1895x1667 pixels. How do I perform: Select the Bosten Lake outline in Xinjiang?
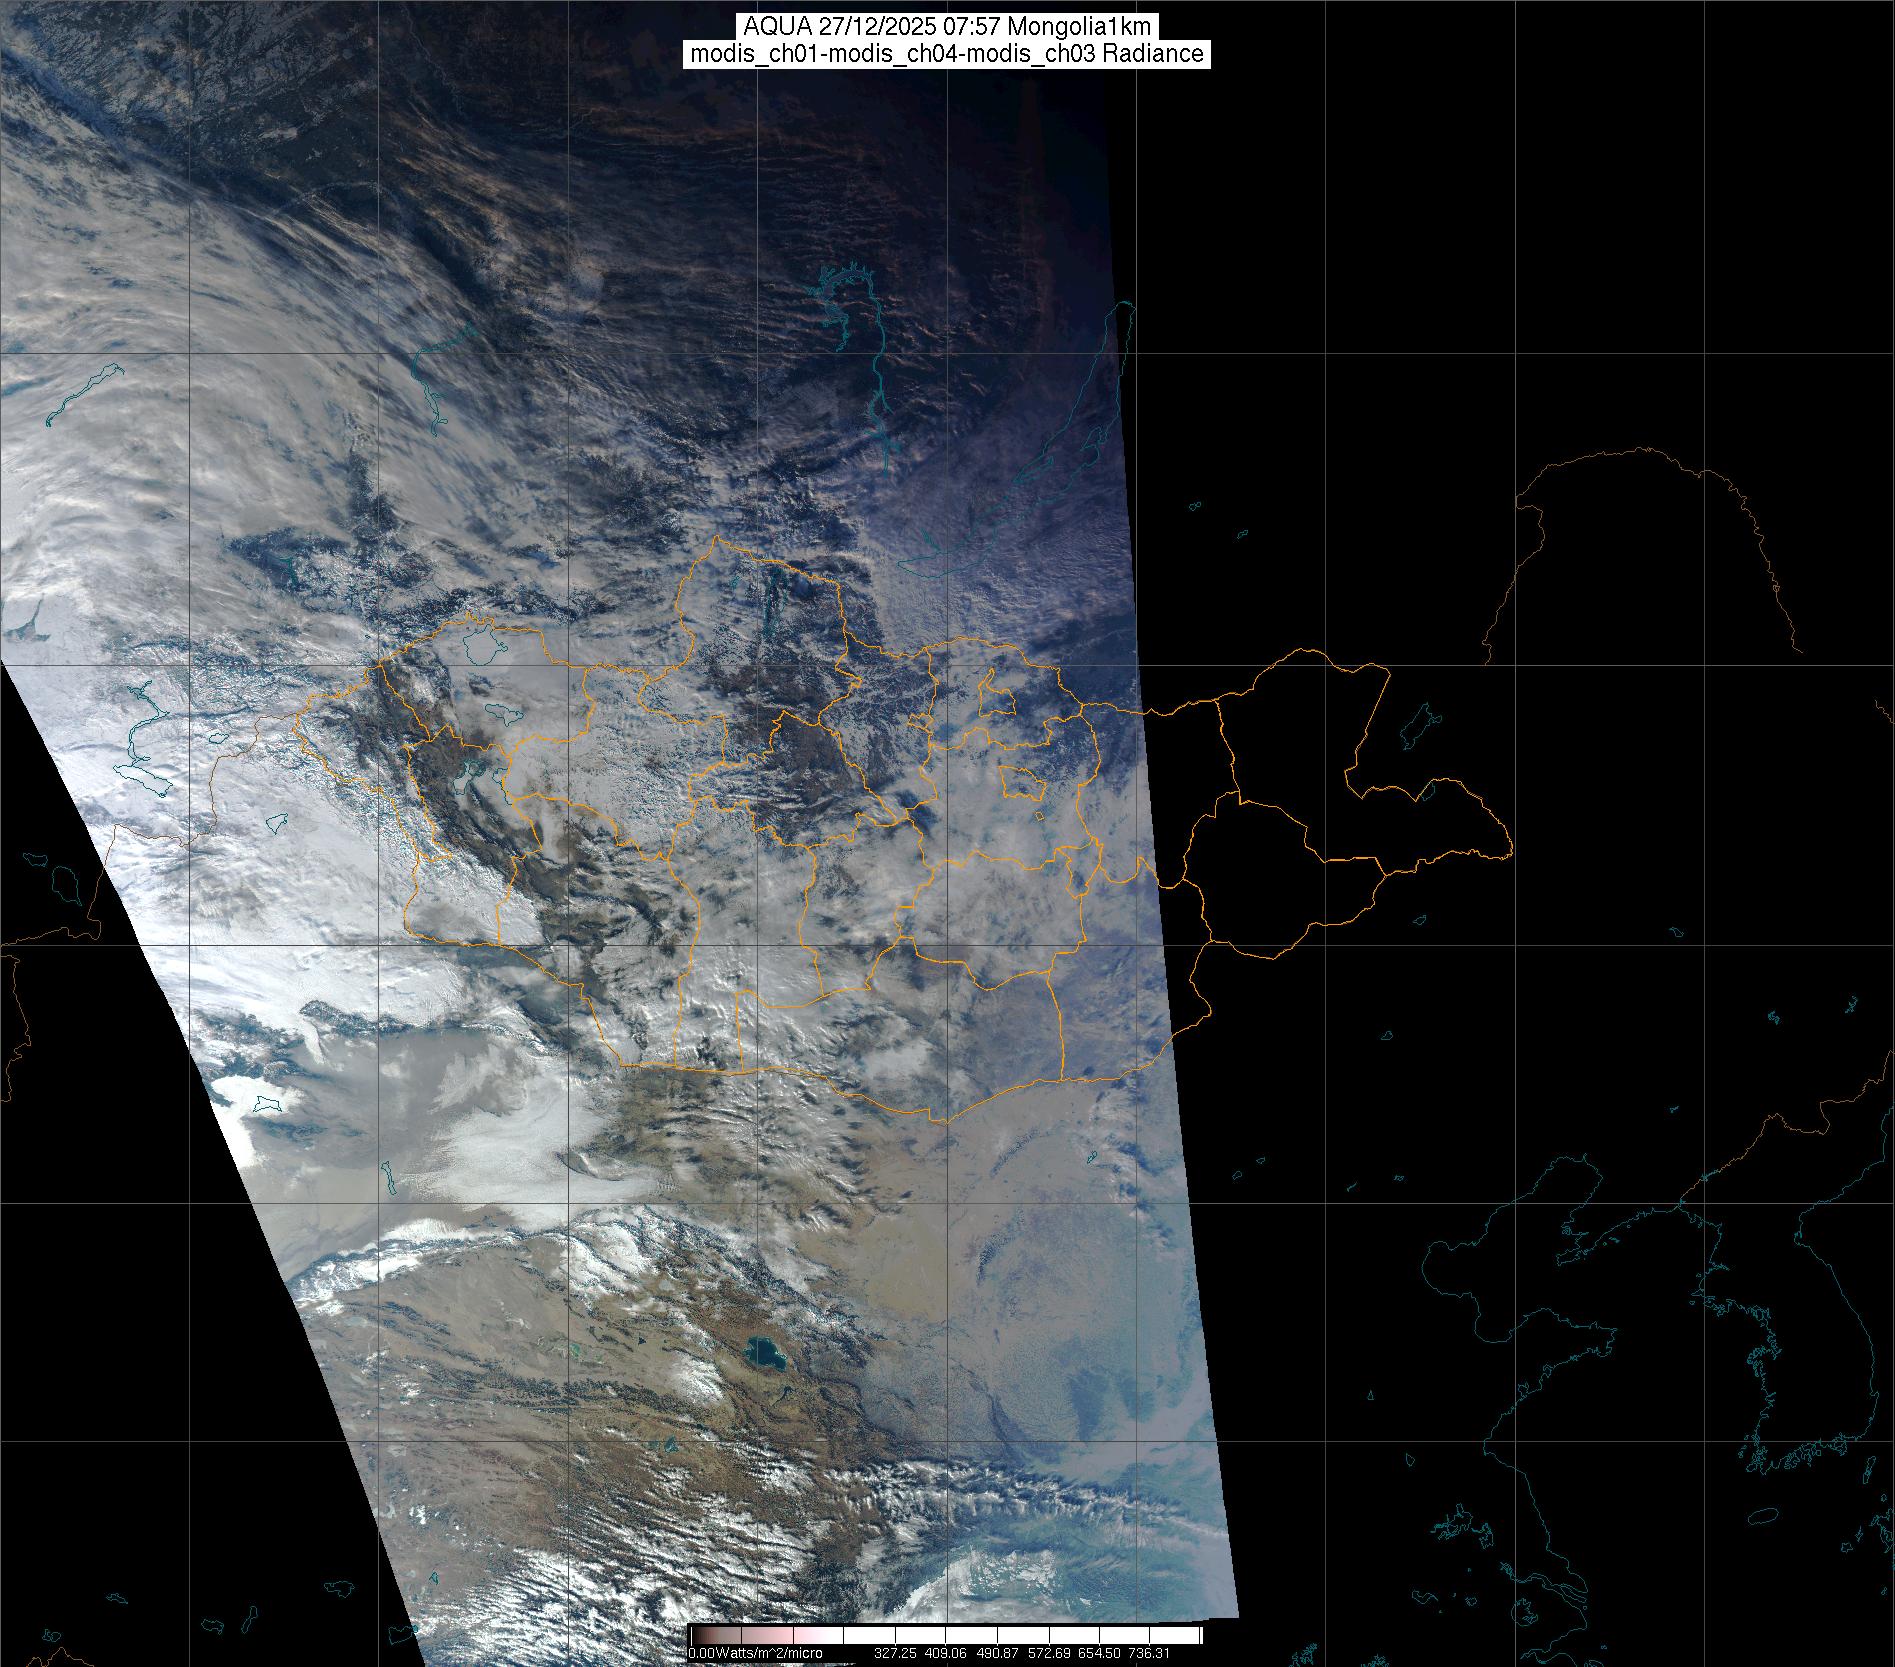267,1104
